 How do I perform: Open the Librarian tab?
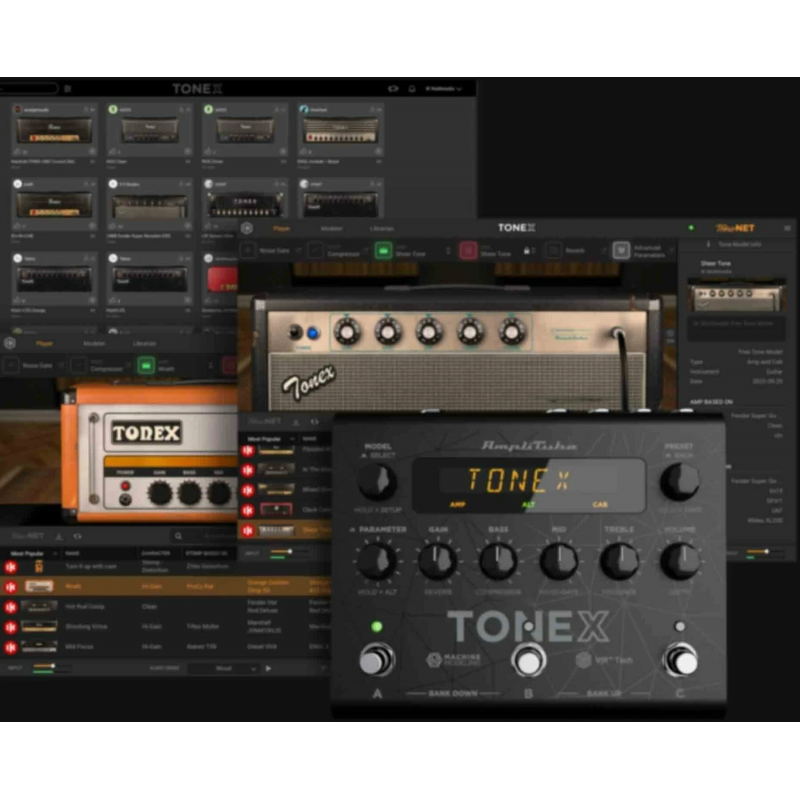click(x=379, y=228)
